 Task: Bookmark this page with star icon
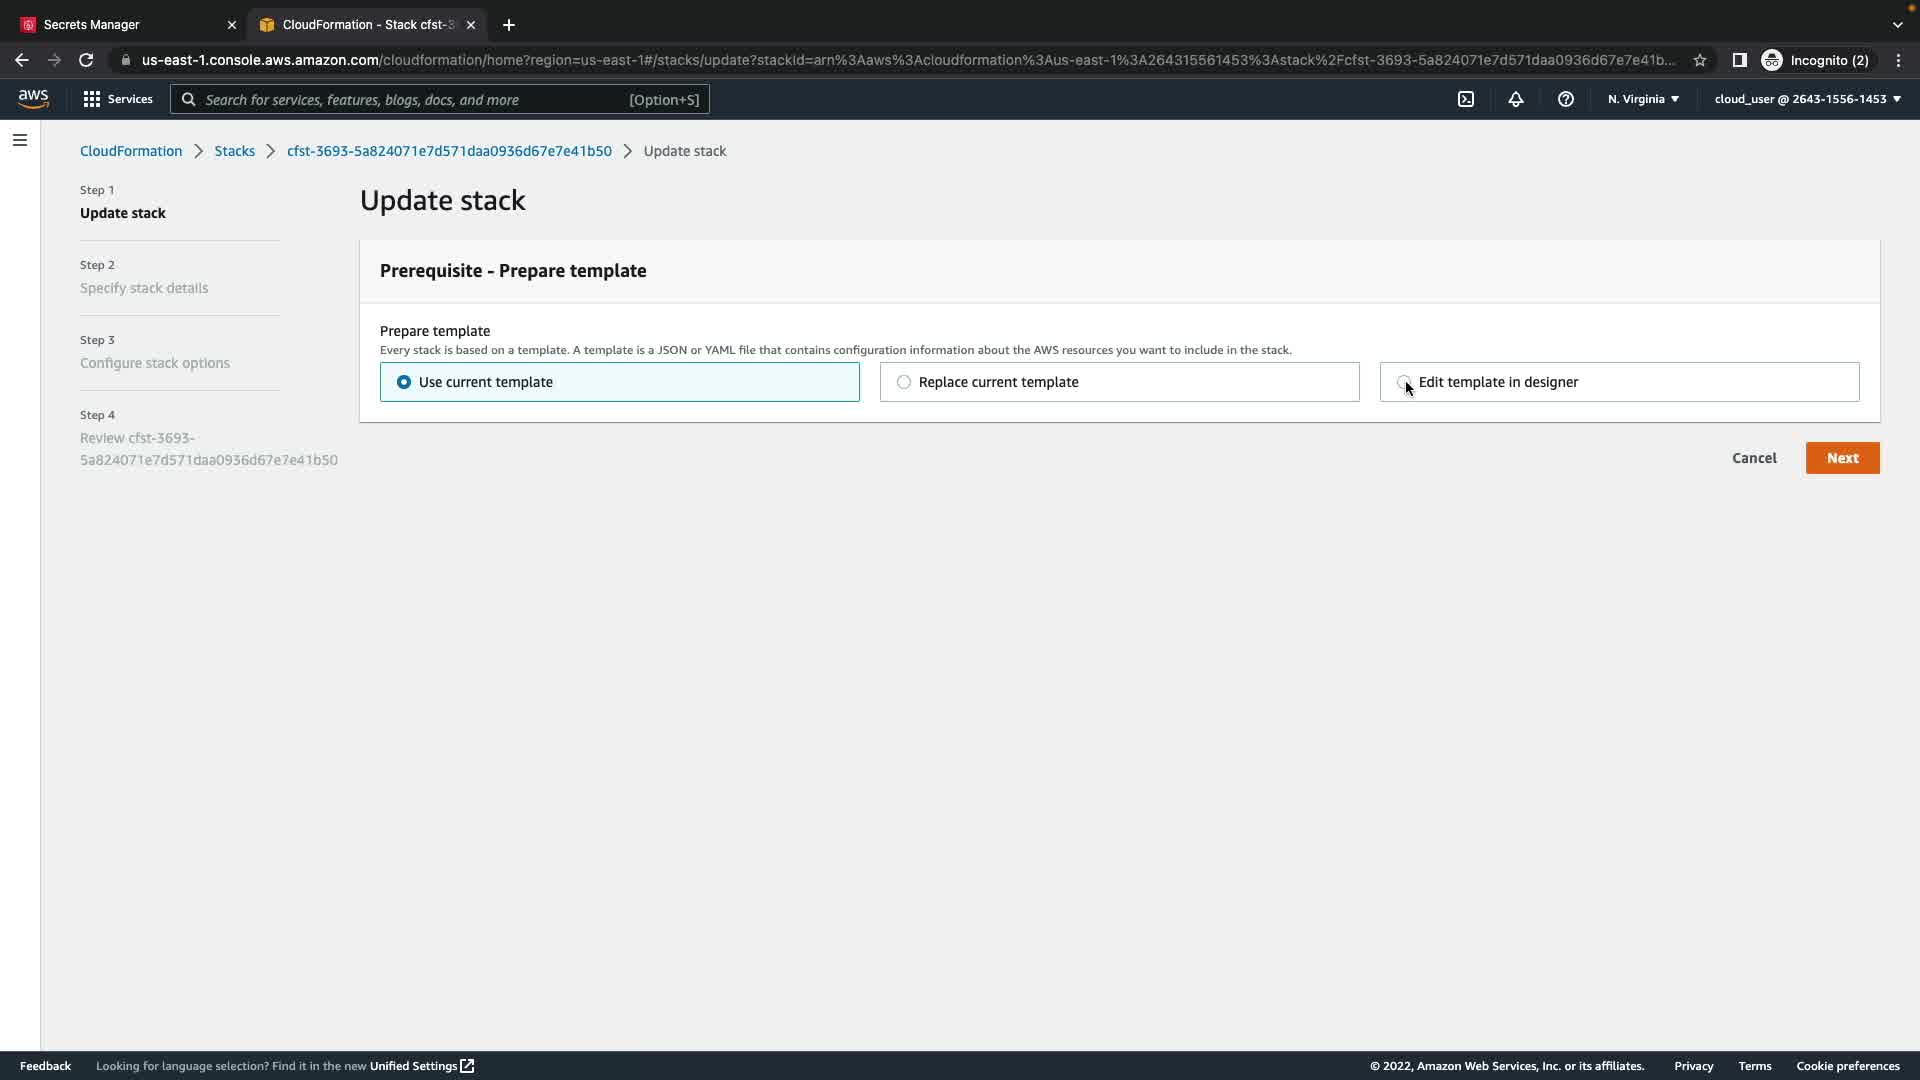point(1700,60)
